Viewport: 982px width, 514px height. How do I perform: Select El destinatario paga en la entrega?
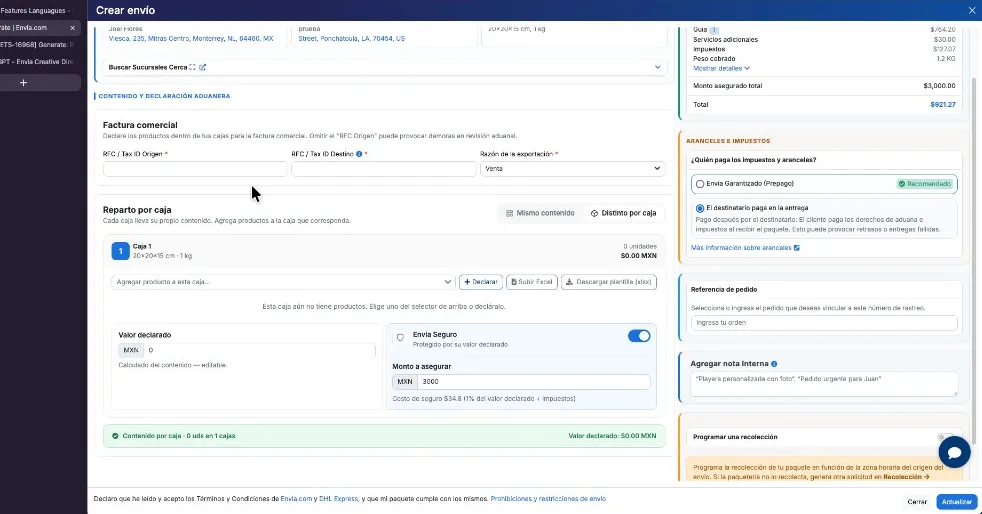click(x=700, y=208)
